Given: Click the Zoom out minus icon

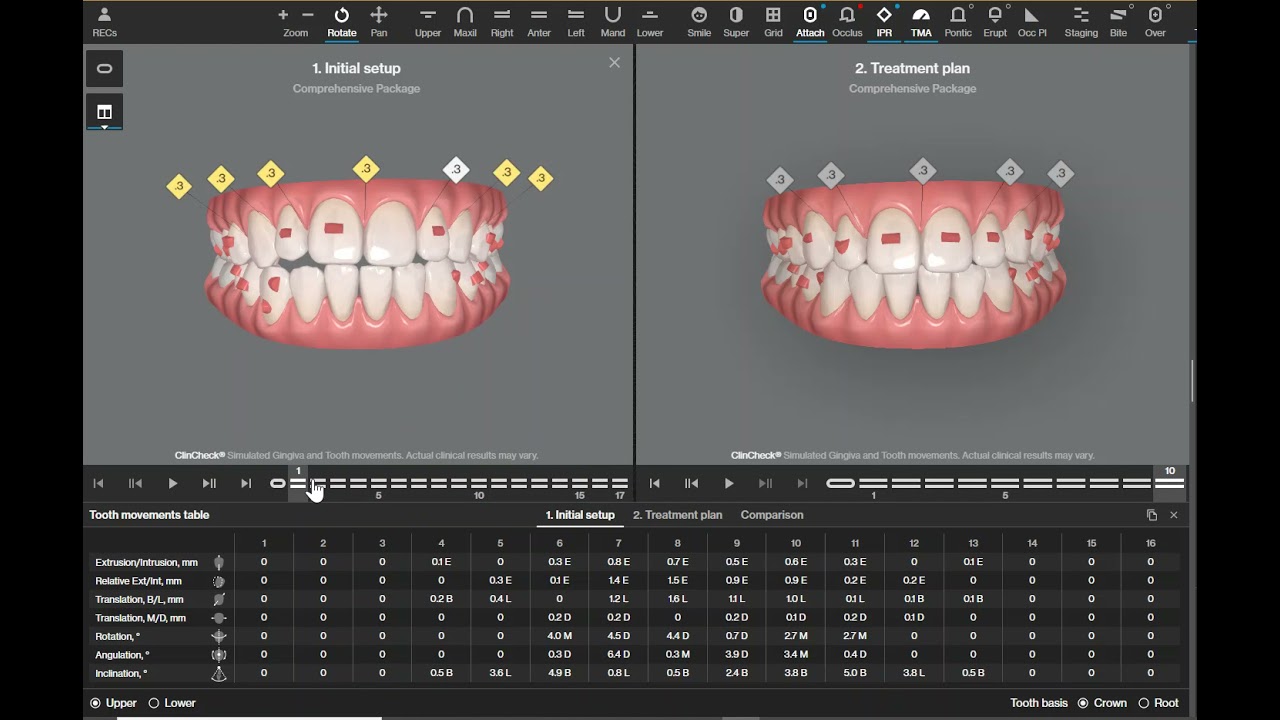Looking at the screenshot, I should pos(308,15).
